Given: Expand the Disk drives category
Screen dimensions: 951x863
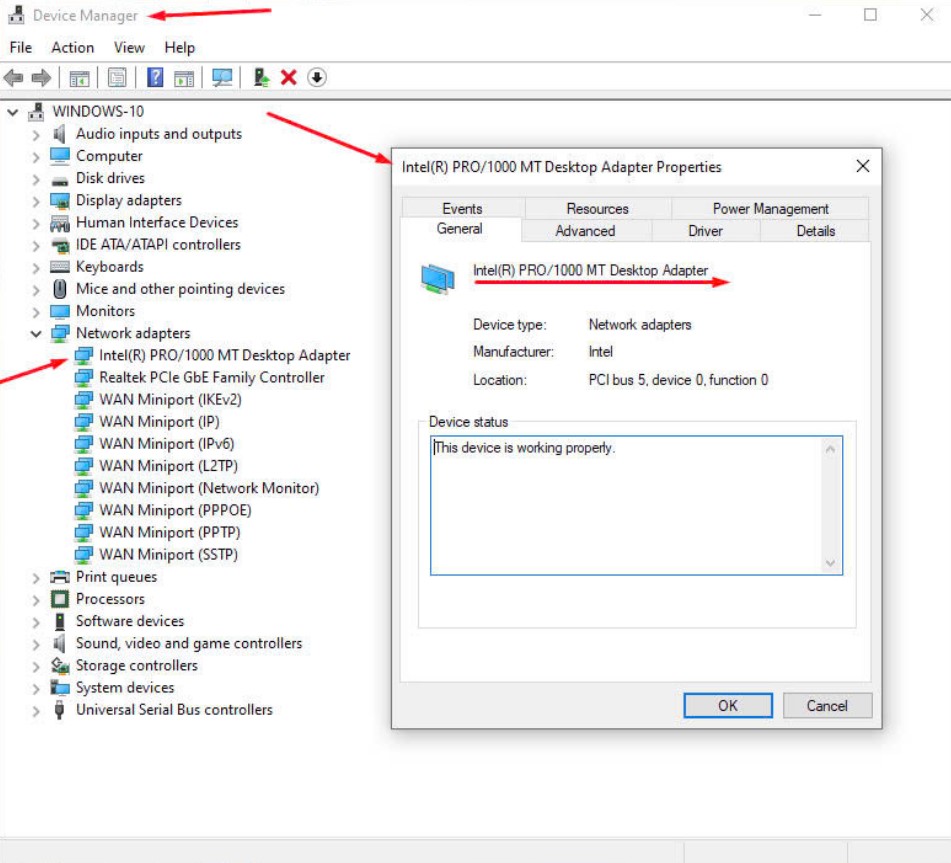Looking at the screenshot, I should coord(36,180).
